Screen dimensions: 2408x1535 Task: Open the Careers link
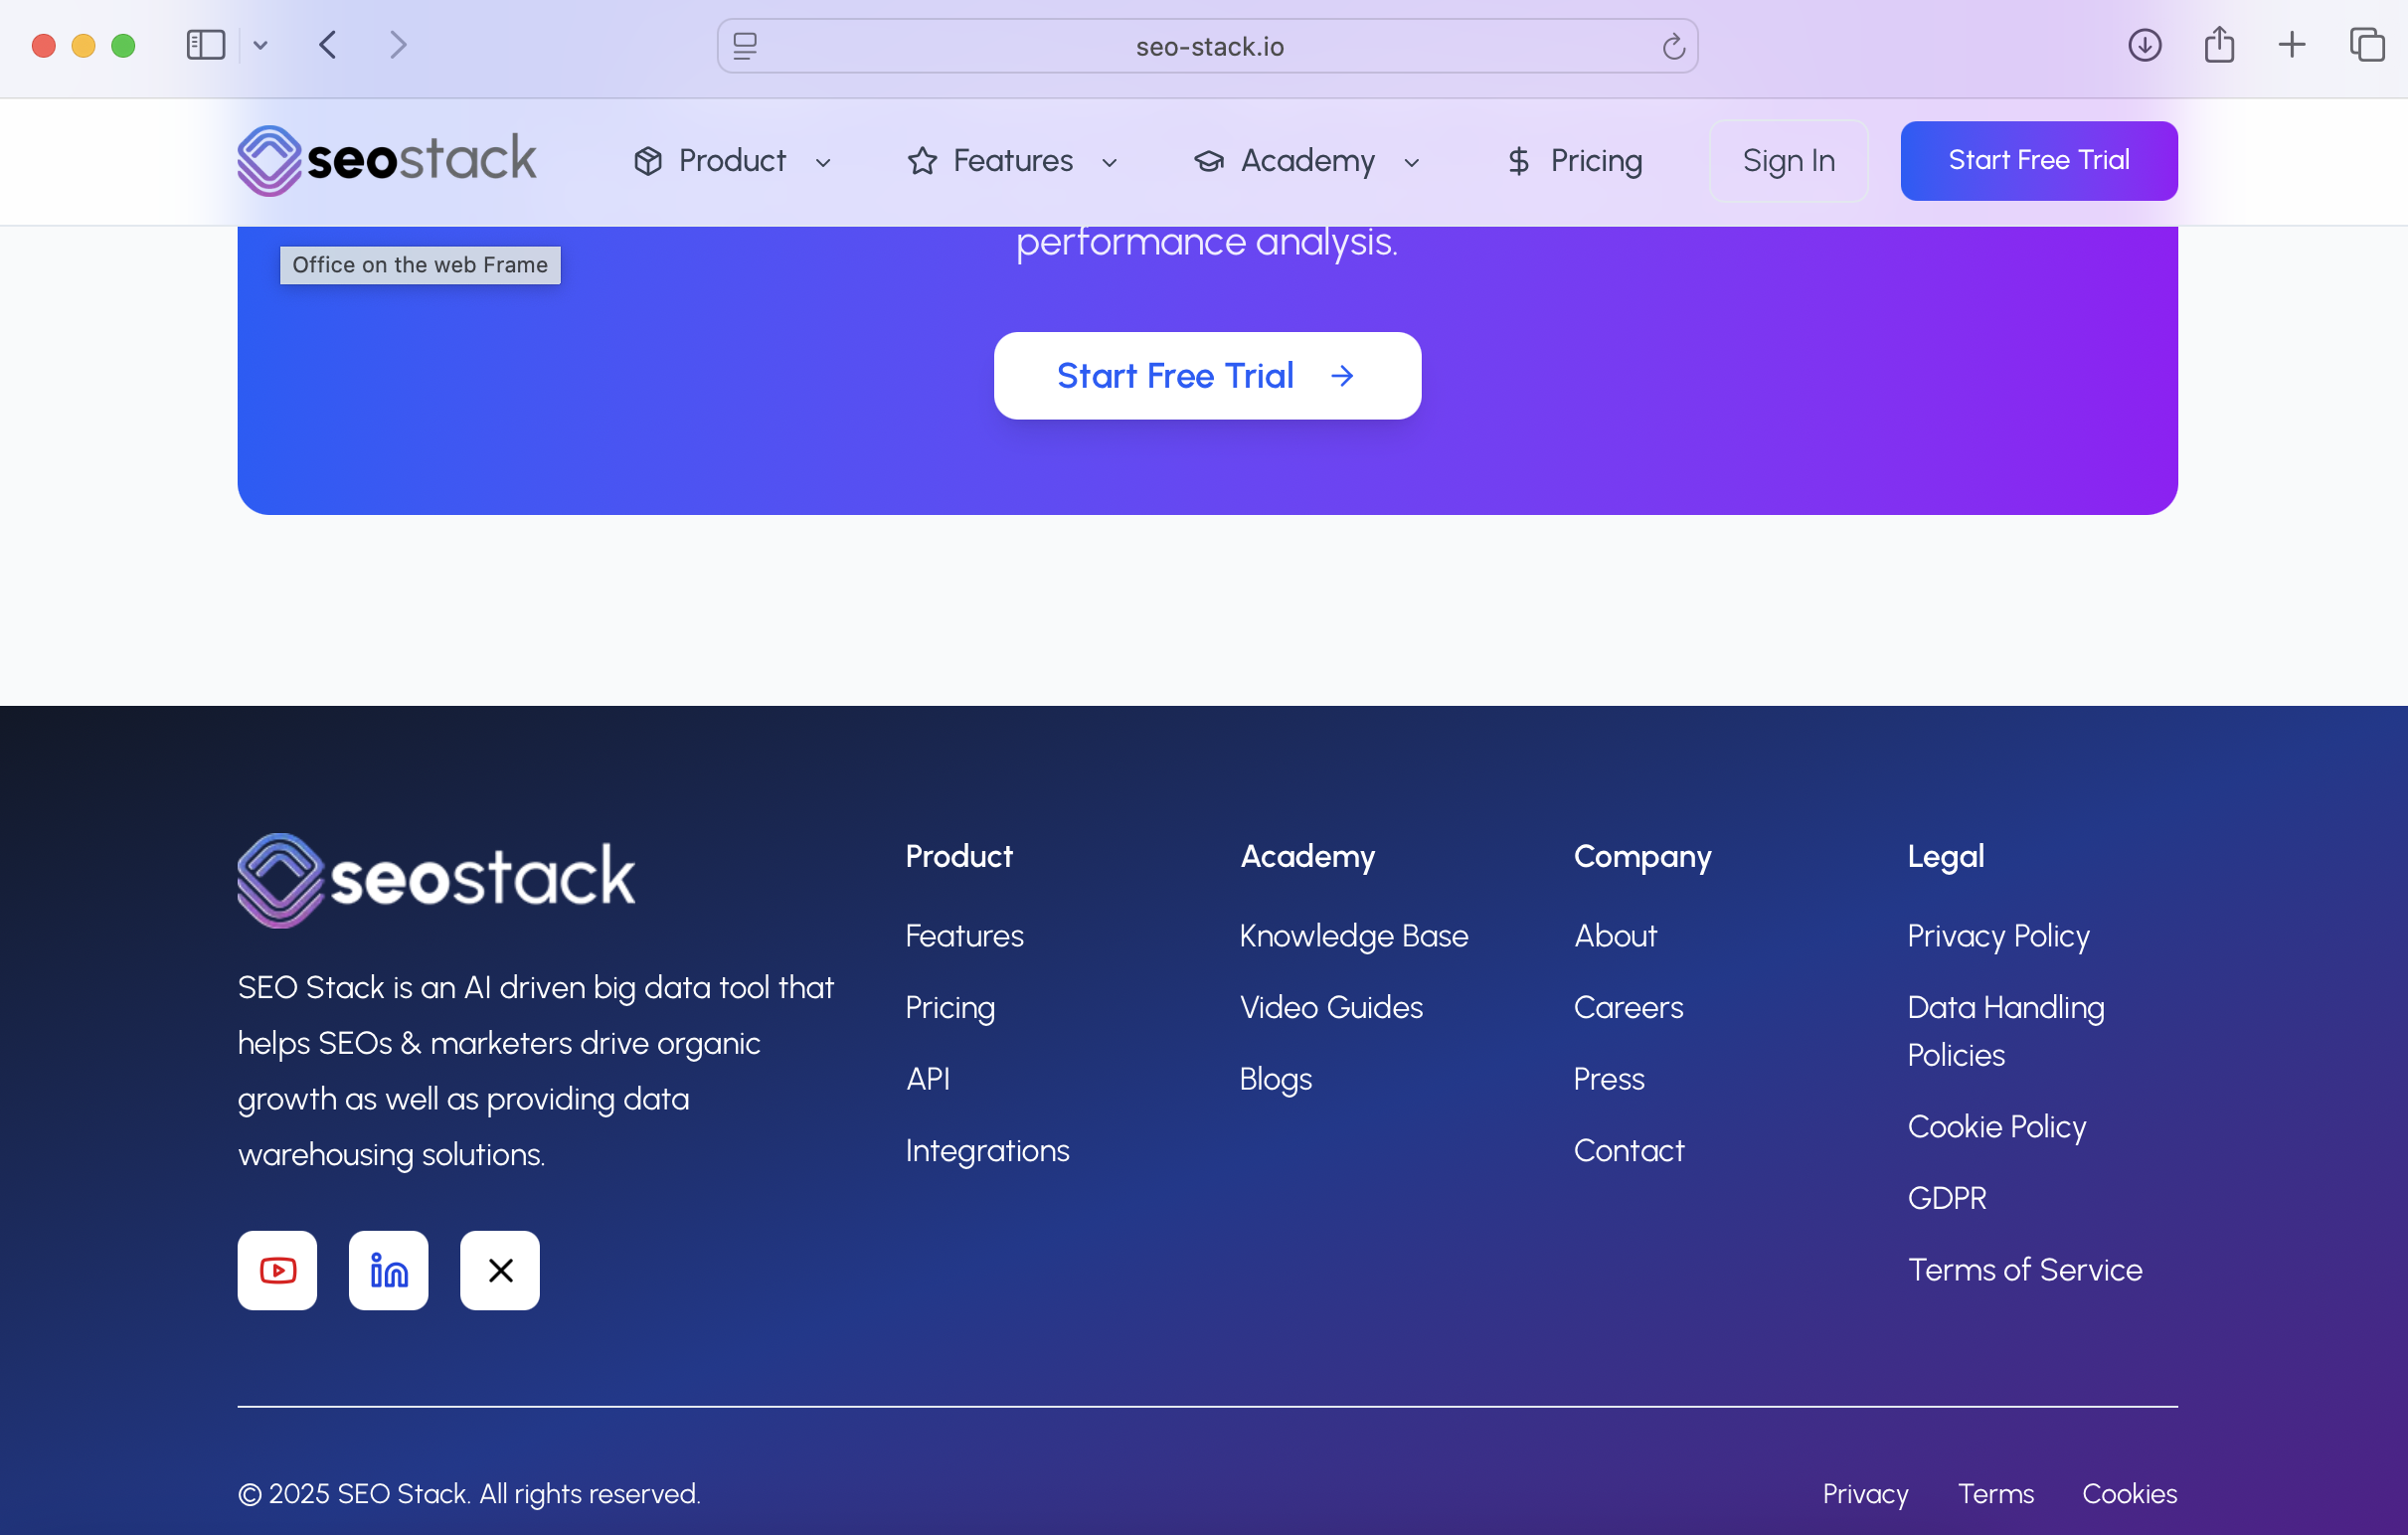[1628, 1007]
